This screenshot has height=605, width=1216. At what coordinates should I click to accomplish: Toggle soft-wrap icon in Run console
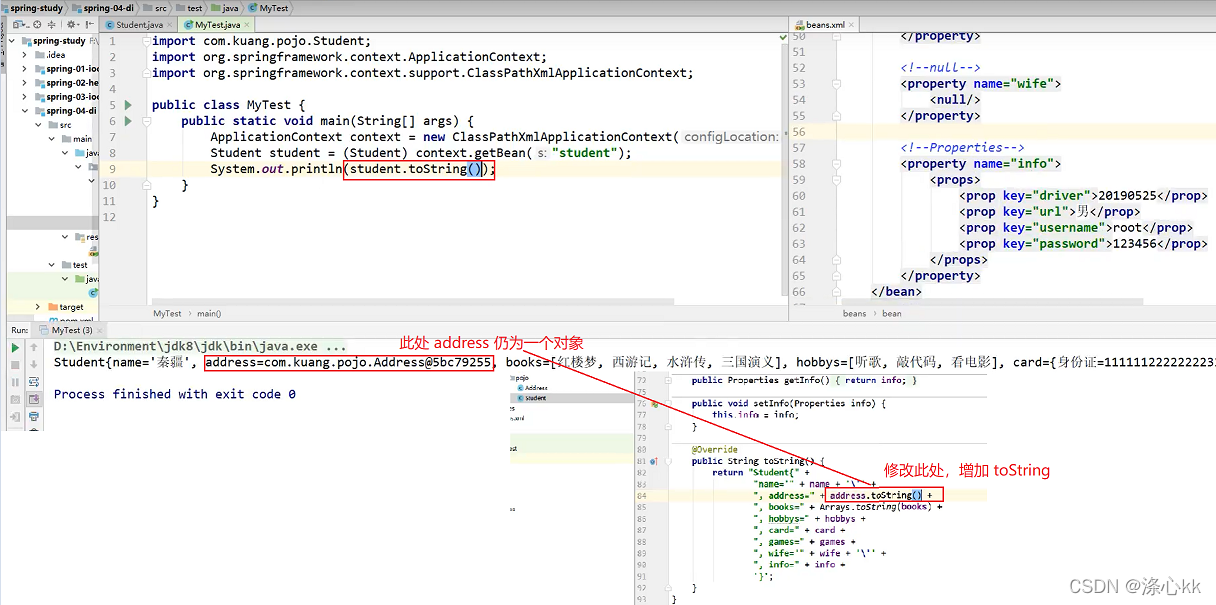pyautogui.click(x=34, y=382)
